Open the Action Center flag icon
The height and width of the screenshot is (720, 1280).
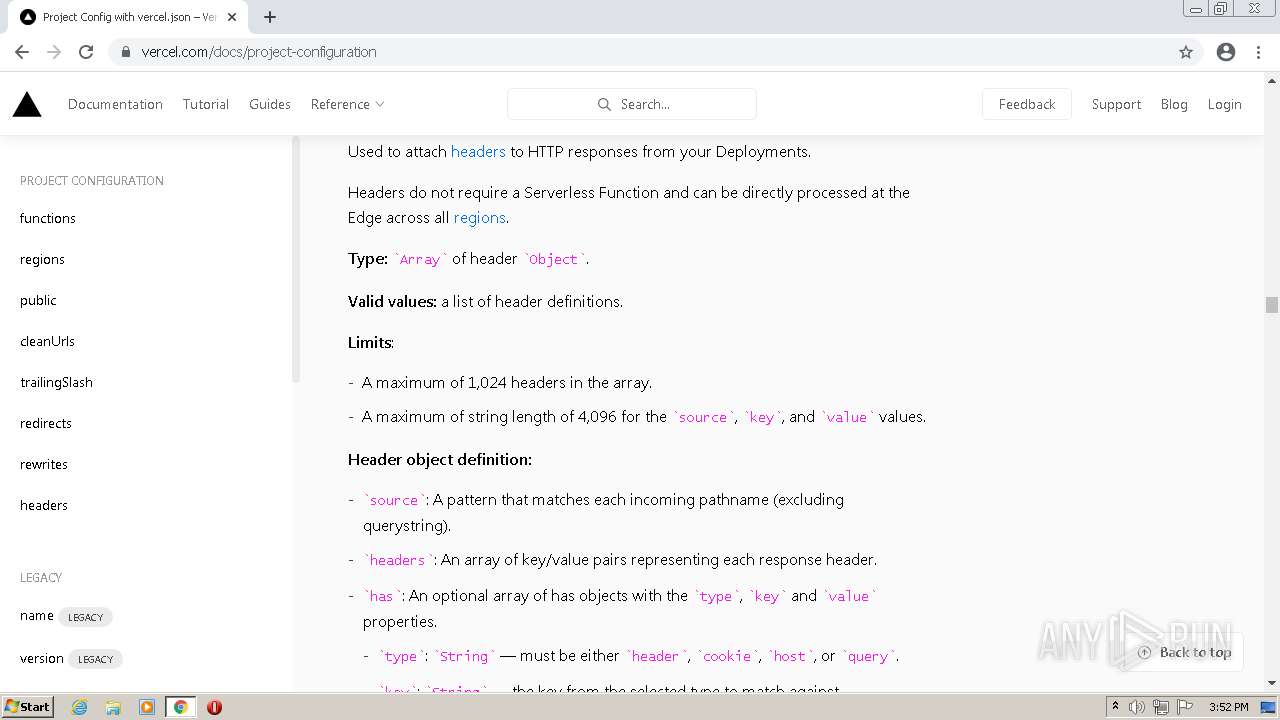pyautogui.click(x=1184, y=707)
